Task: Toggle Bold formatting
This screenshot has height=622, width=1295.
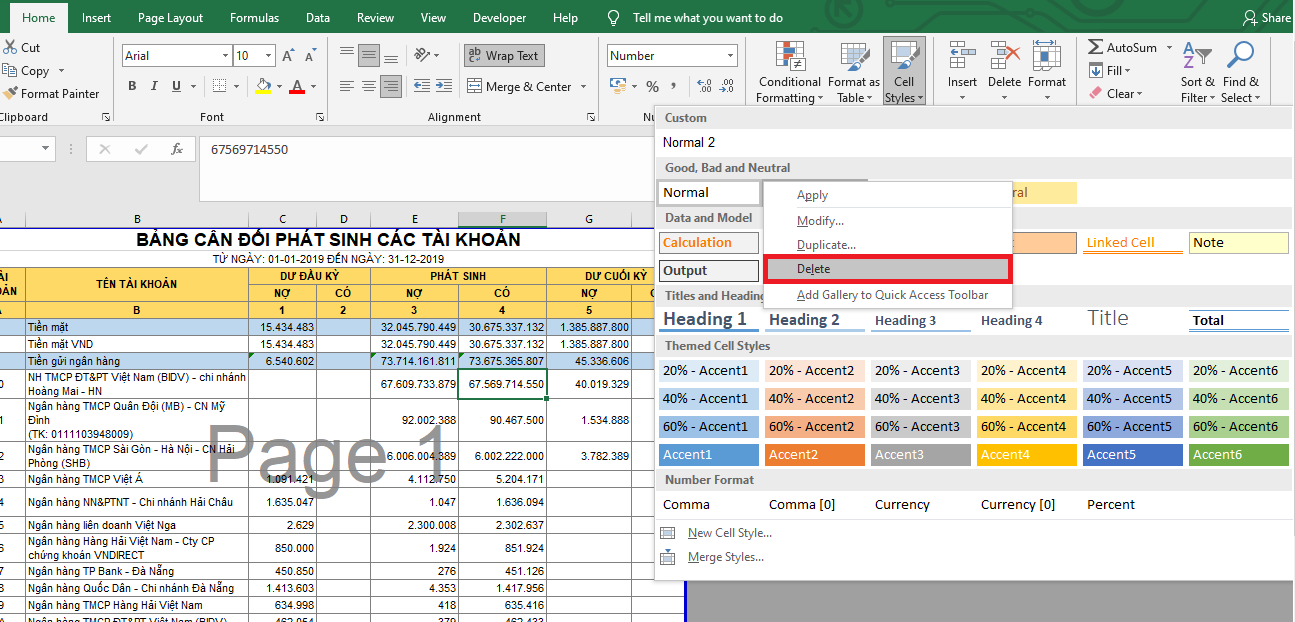Action: [134, 87]
